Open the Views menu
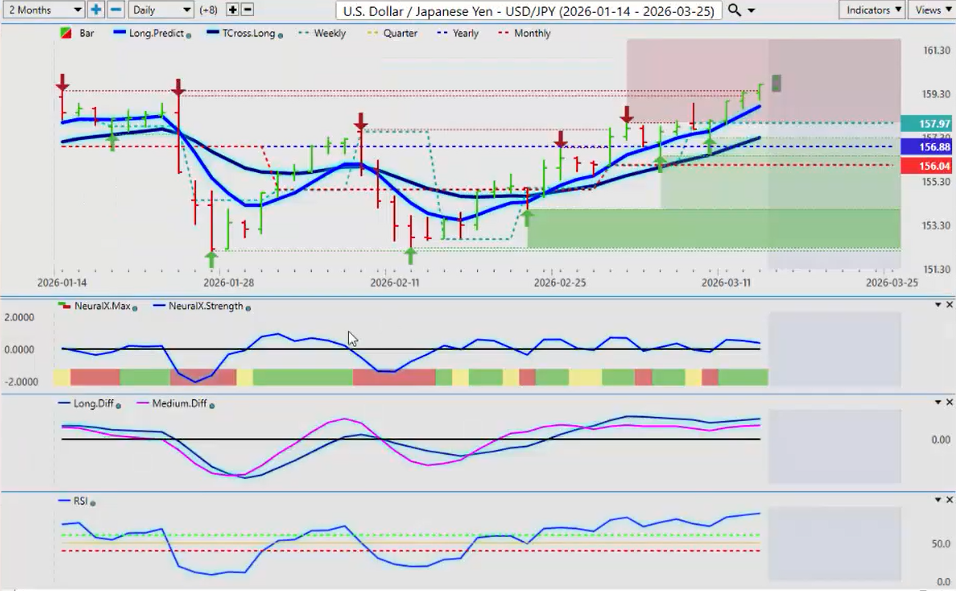 932,9
